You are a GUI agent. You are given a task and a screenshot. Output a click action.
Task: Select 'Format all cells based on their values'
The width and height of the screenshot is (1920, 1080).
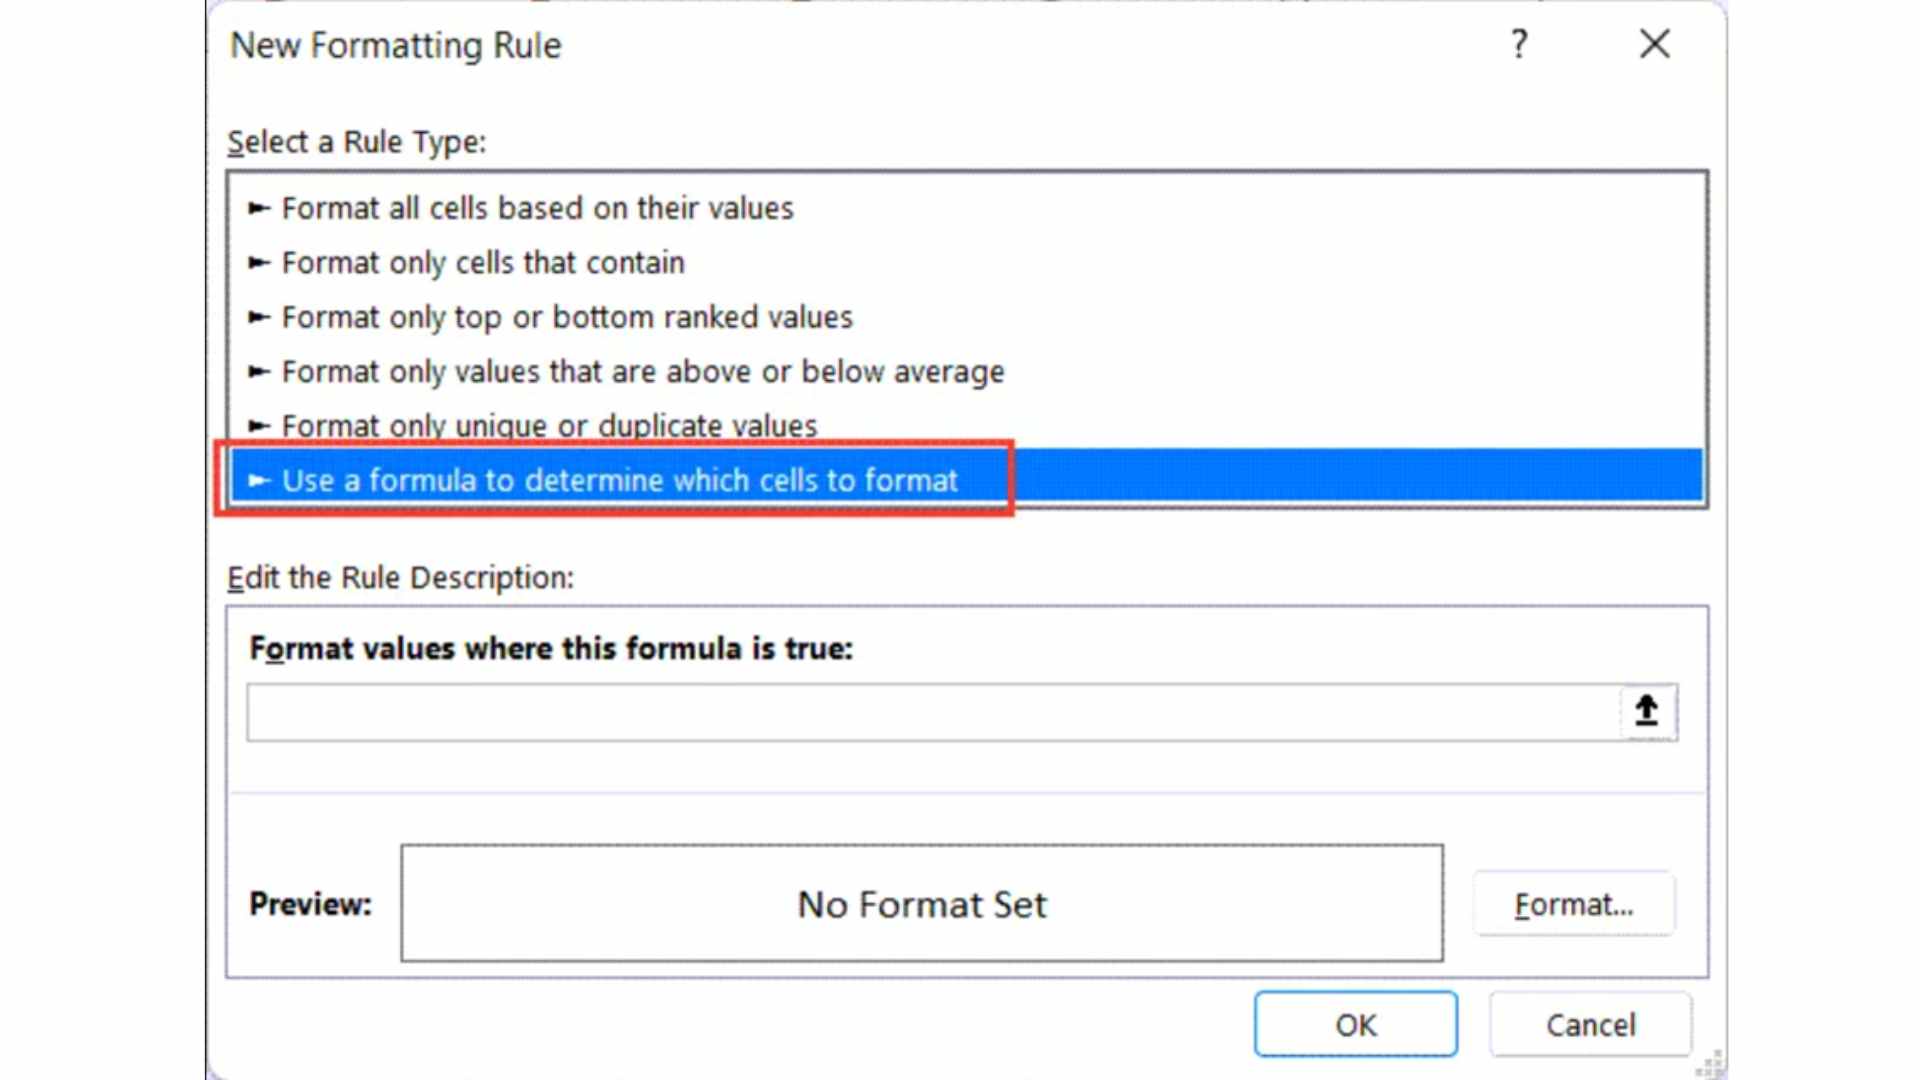538,208
